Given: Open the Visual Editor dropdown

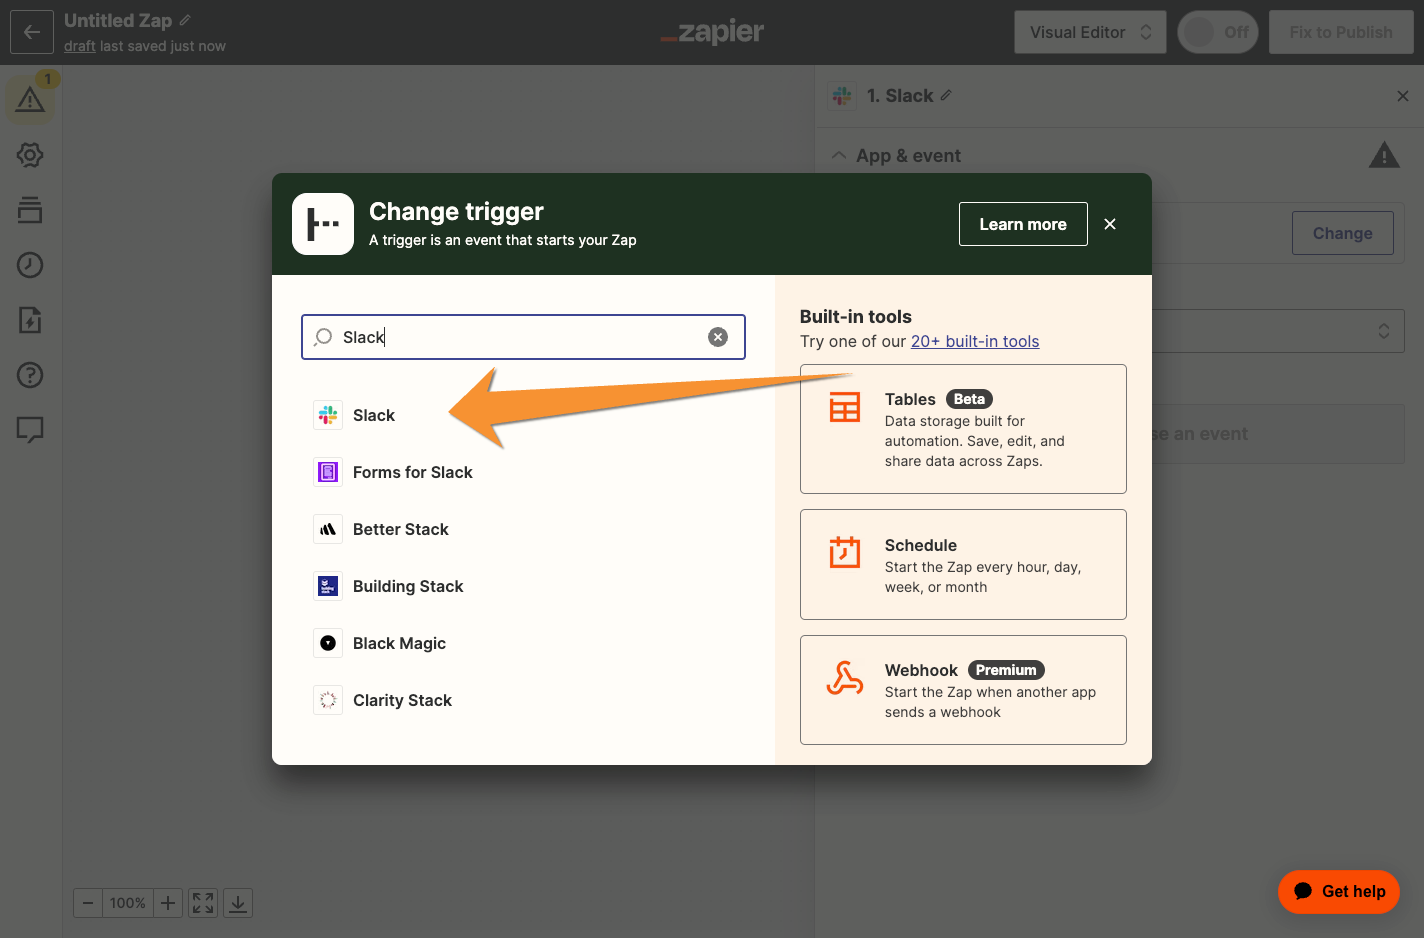Looking at the screenshot, I should pyautogui.click(x=1090, y=32).
